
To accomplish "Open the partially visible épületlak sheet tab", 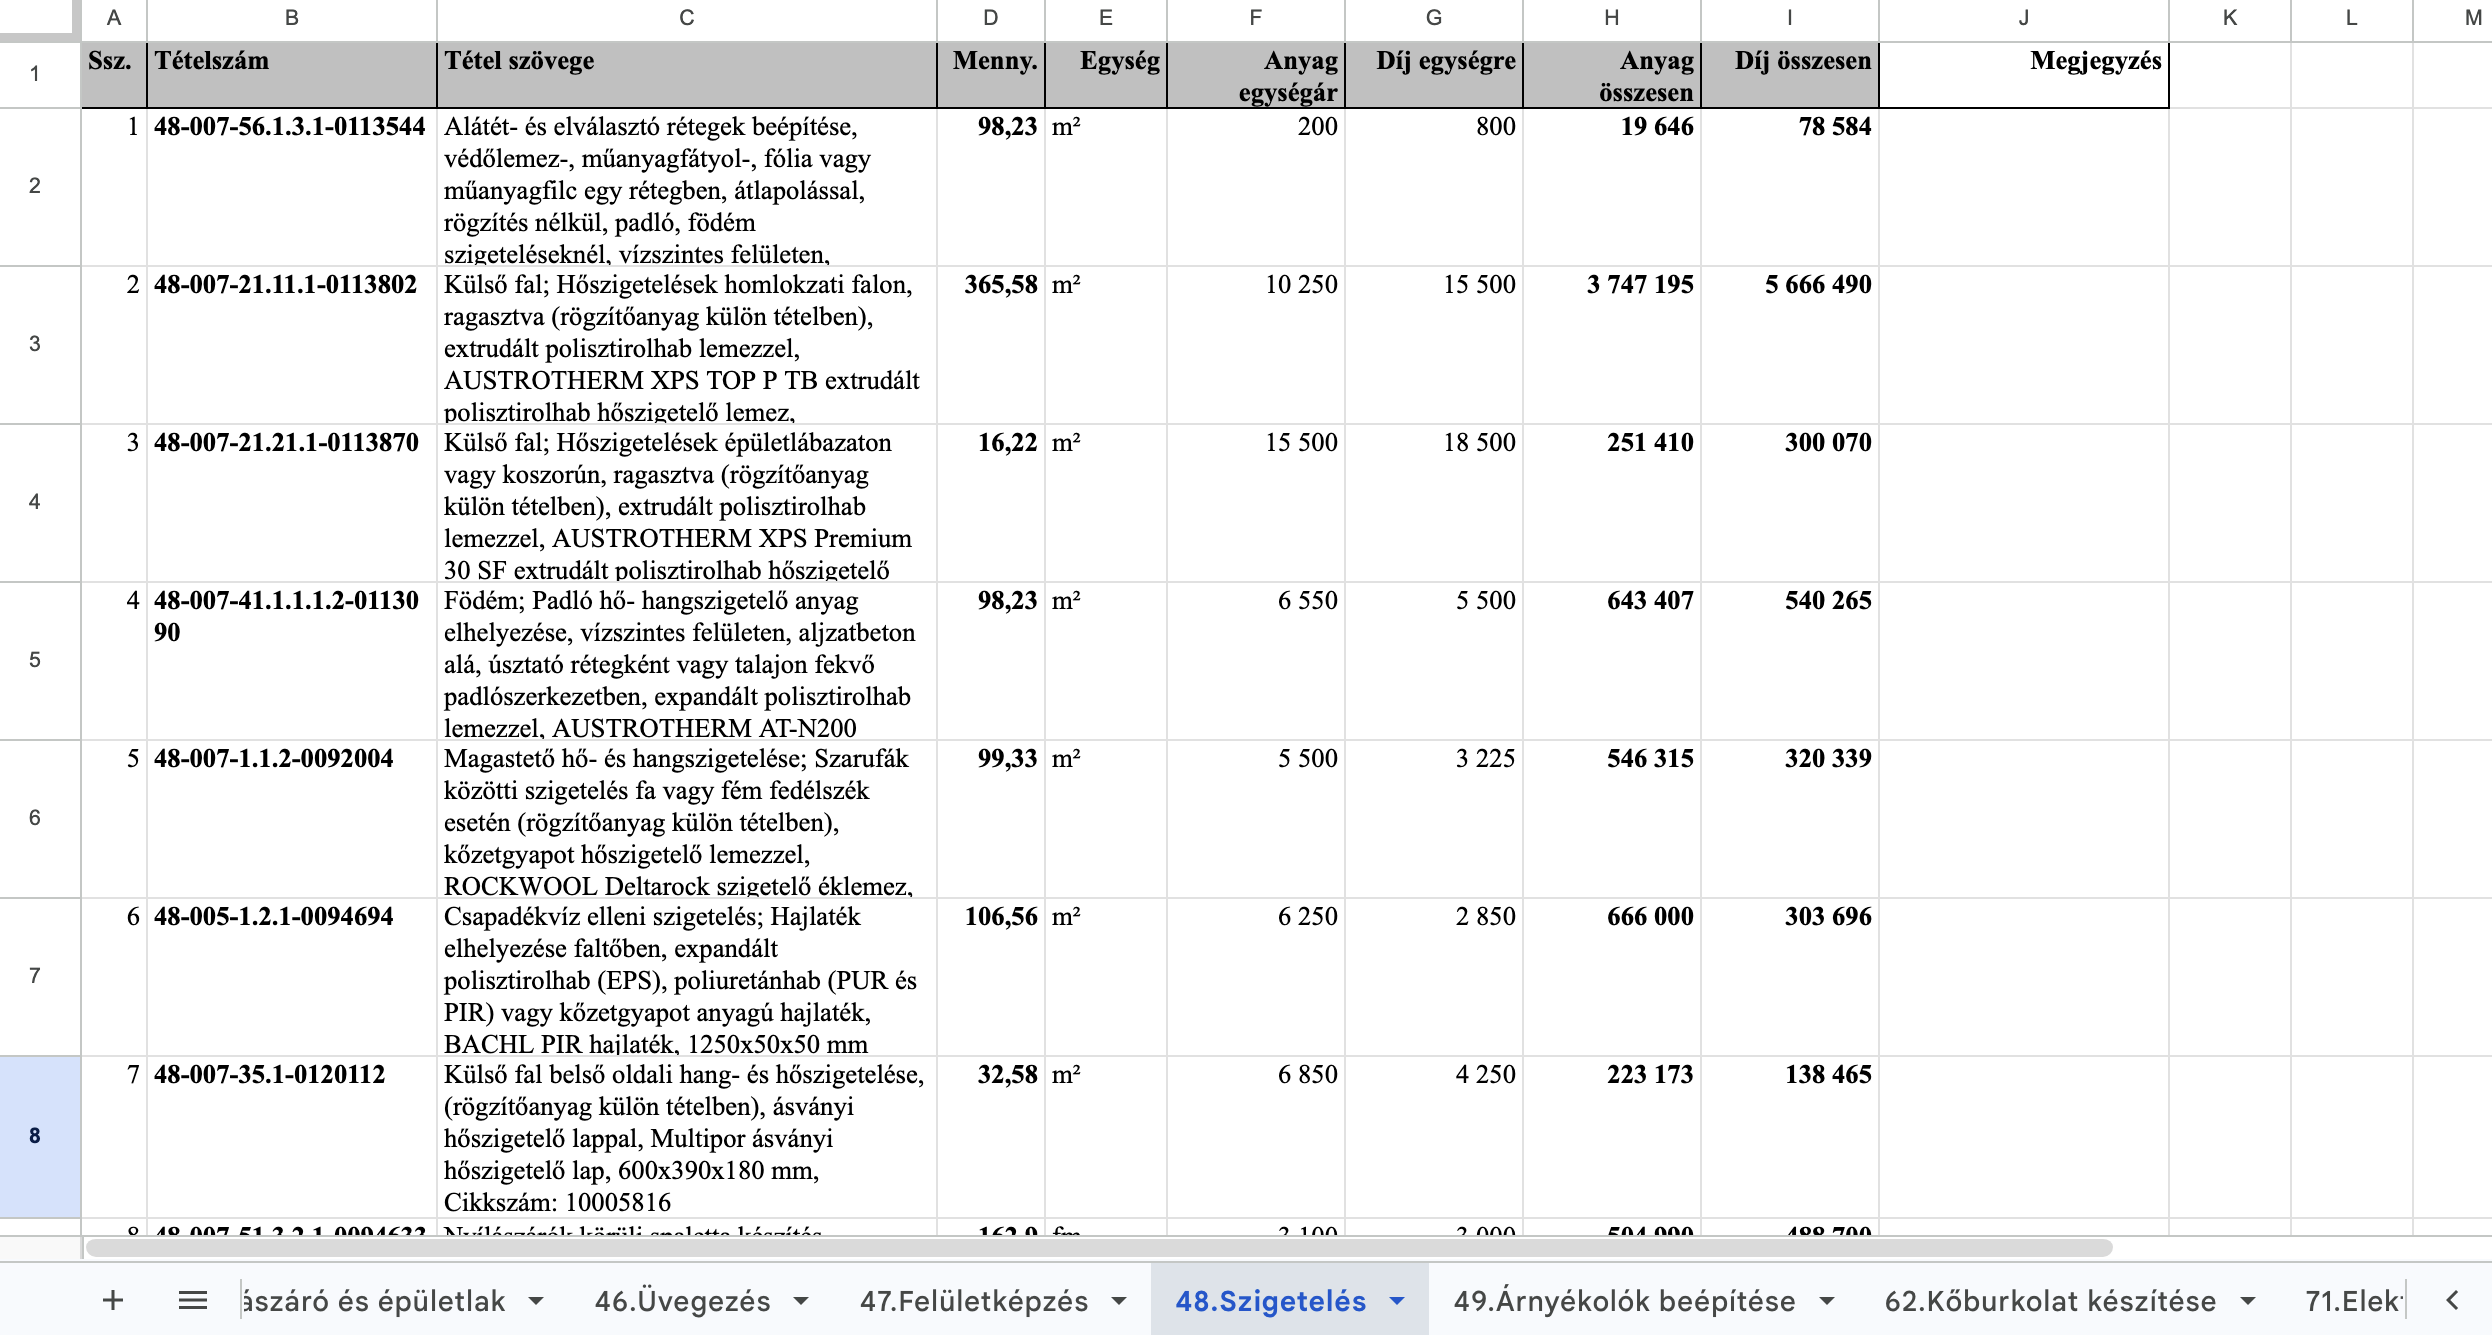I will pos(374,1301).
